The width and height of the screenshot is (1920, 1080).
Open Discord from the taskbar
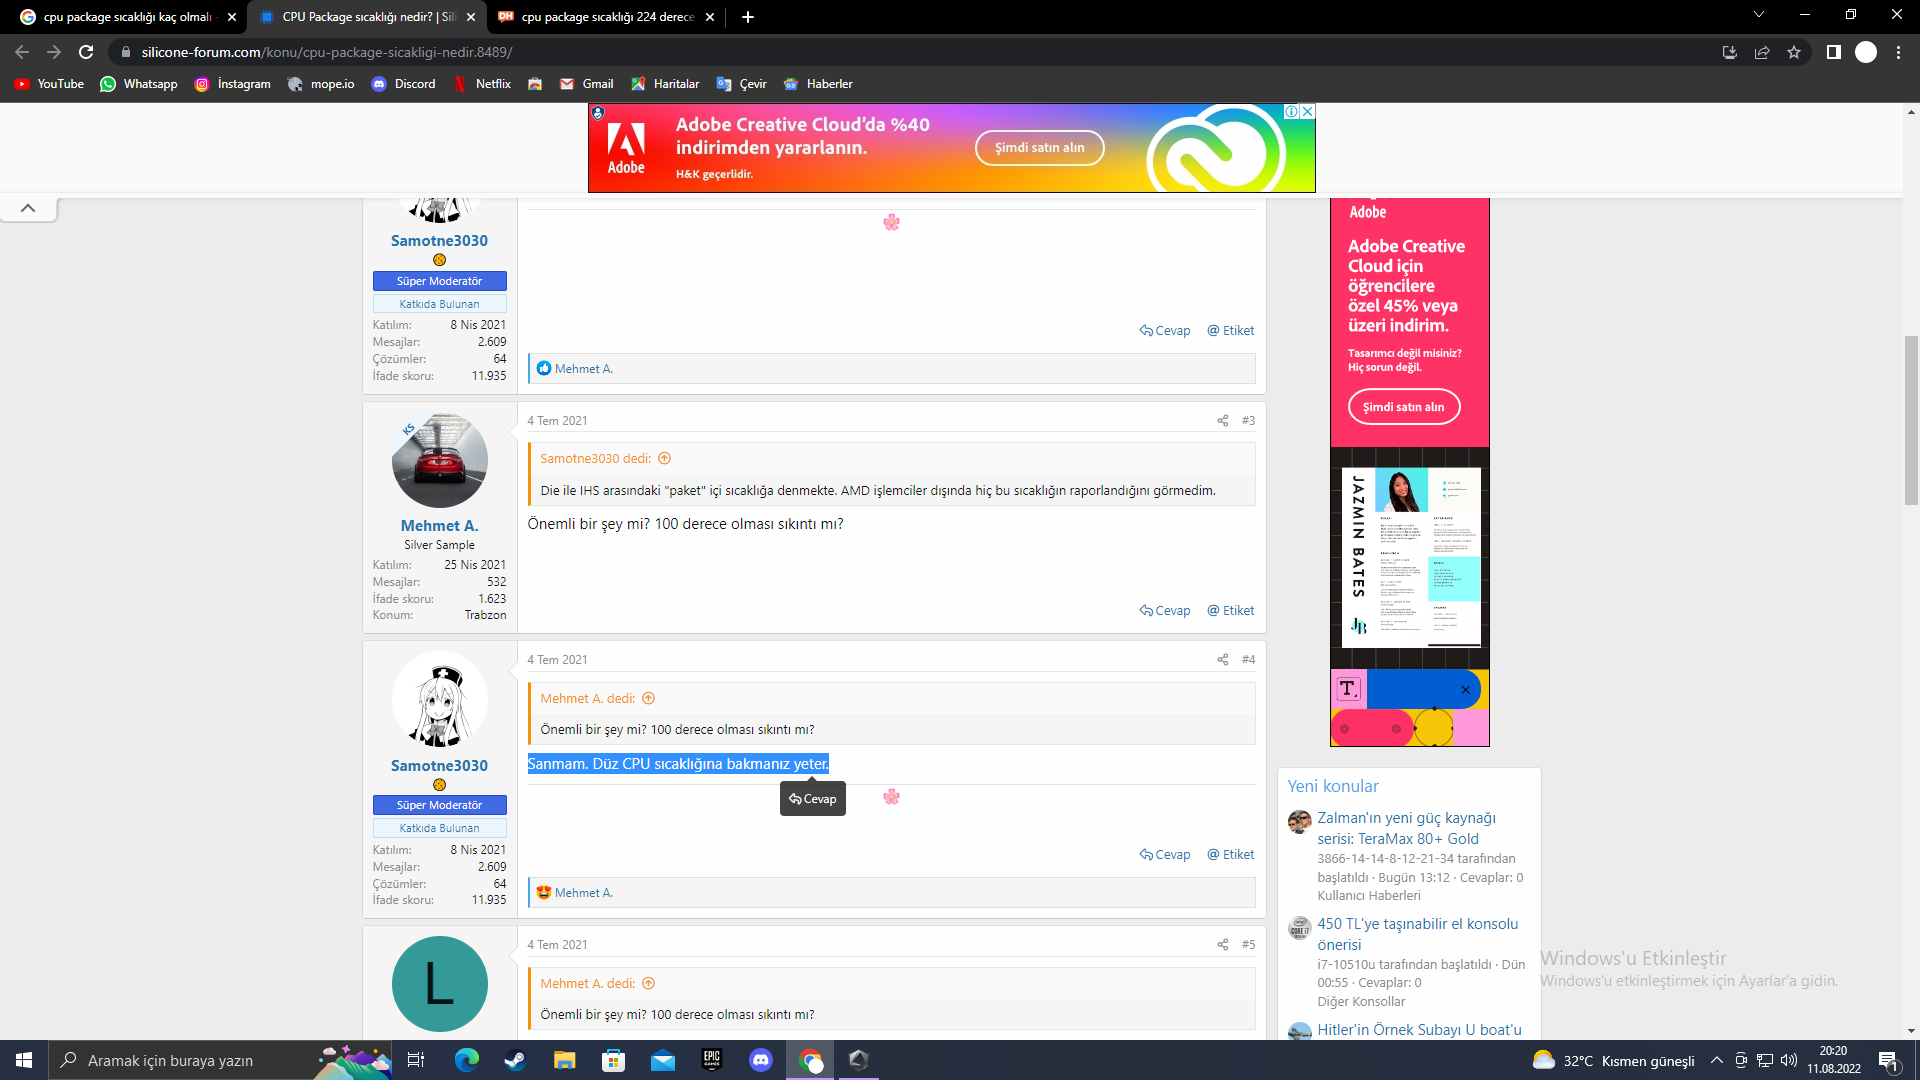761,1060
